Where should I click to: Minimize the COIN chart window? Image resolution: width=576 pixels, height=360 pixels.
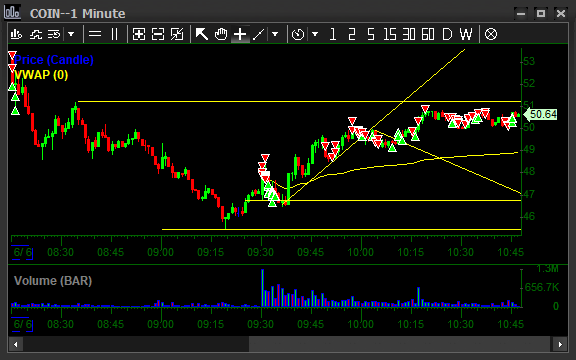tap(521, 14)
